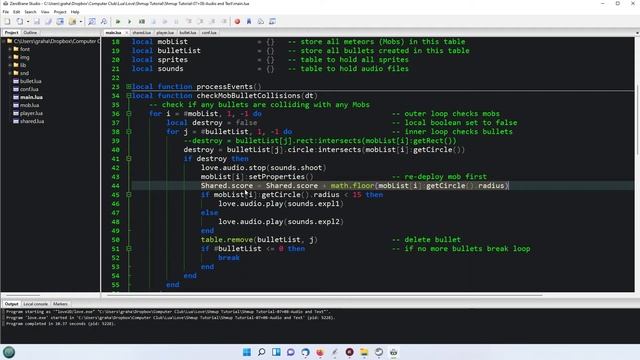Screen dimensions: 640x360
Task: Select the Output tab
Action: [x=11, y=304]
